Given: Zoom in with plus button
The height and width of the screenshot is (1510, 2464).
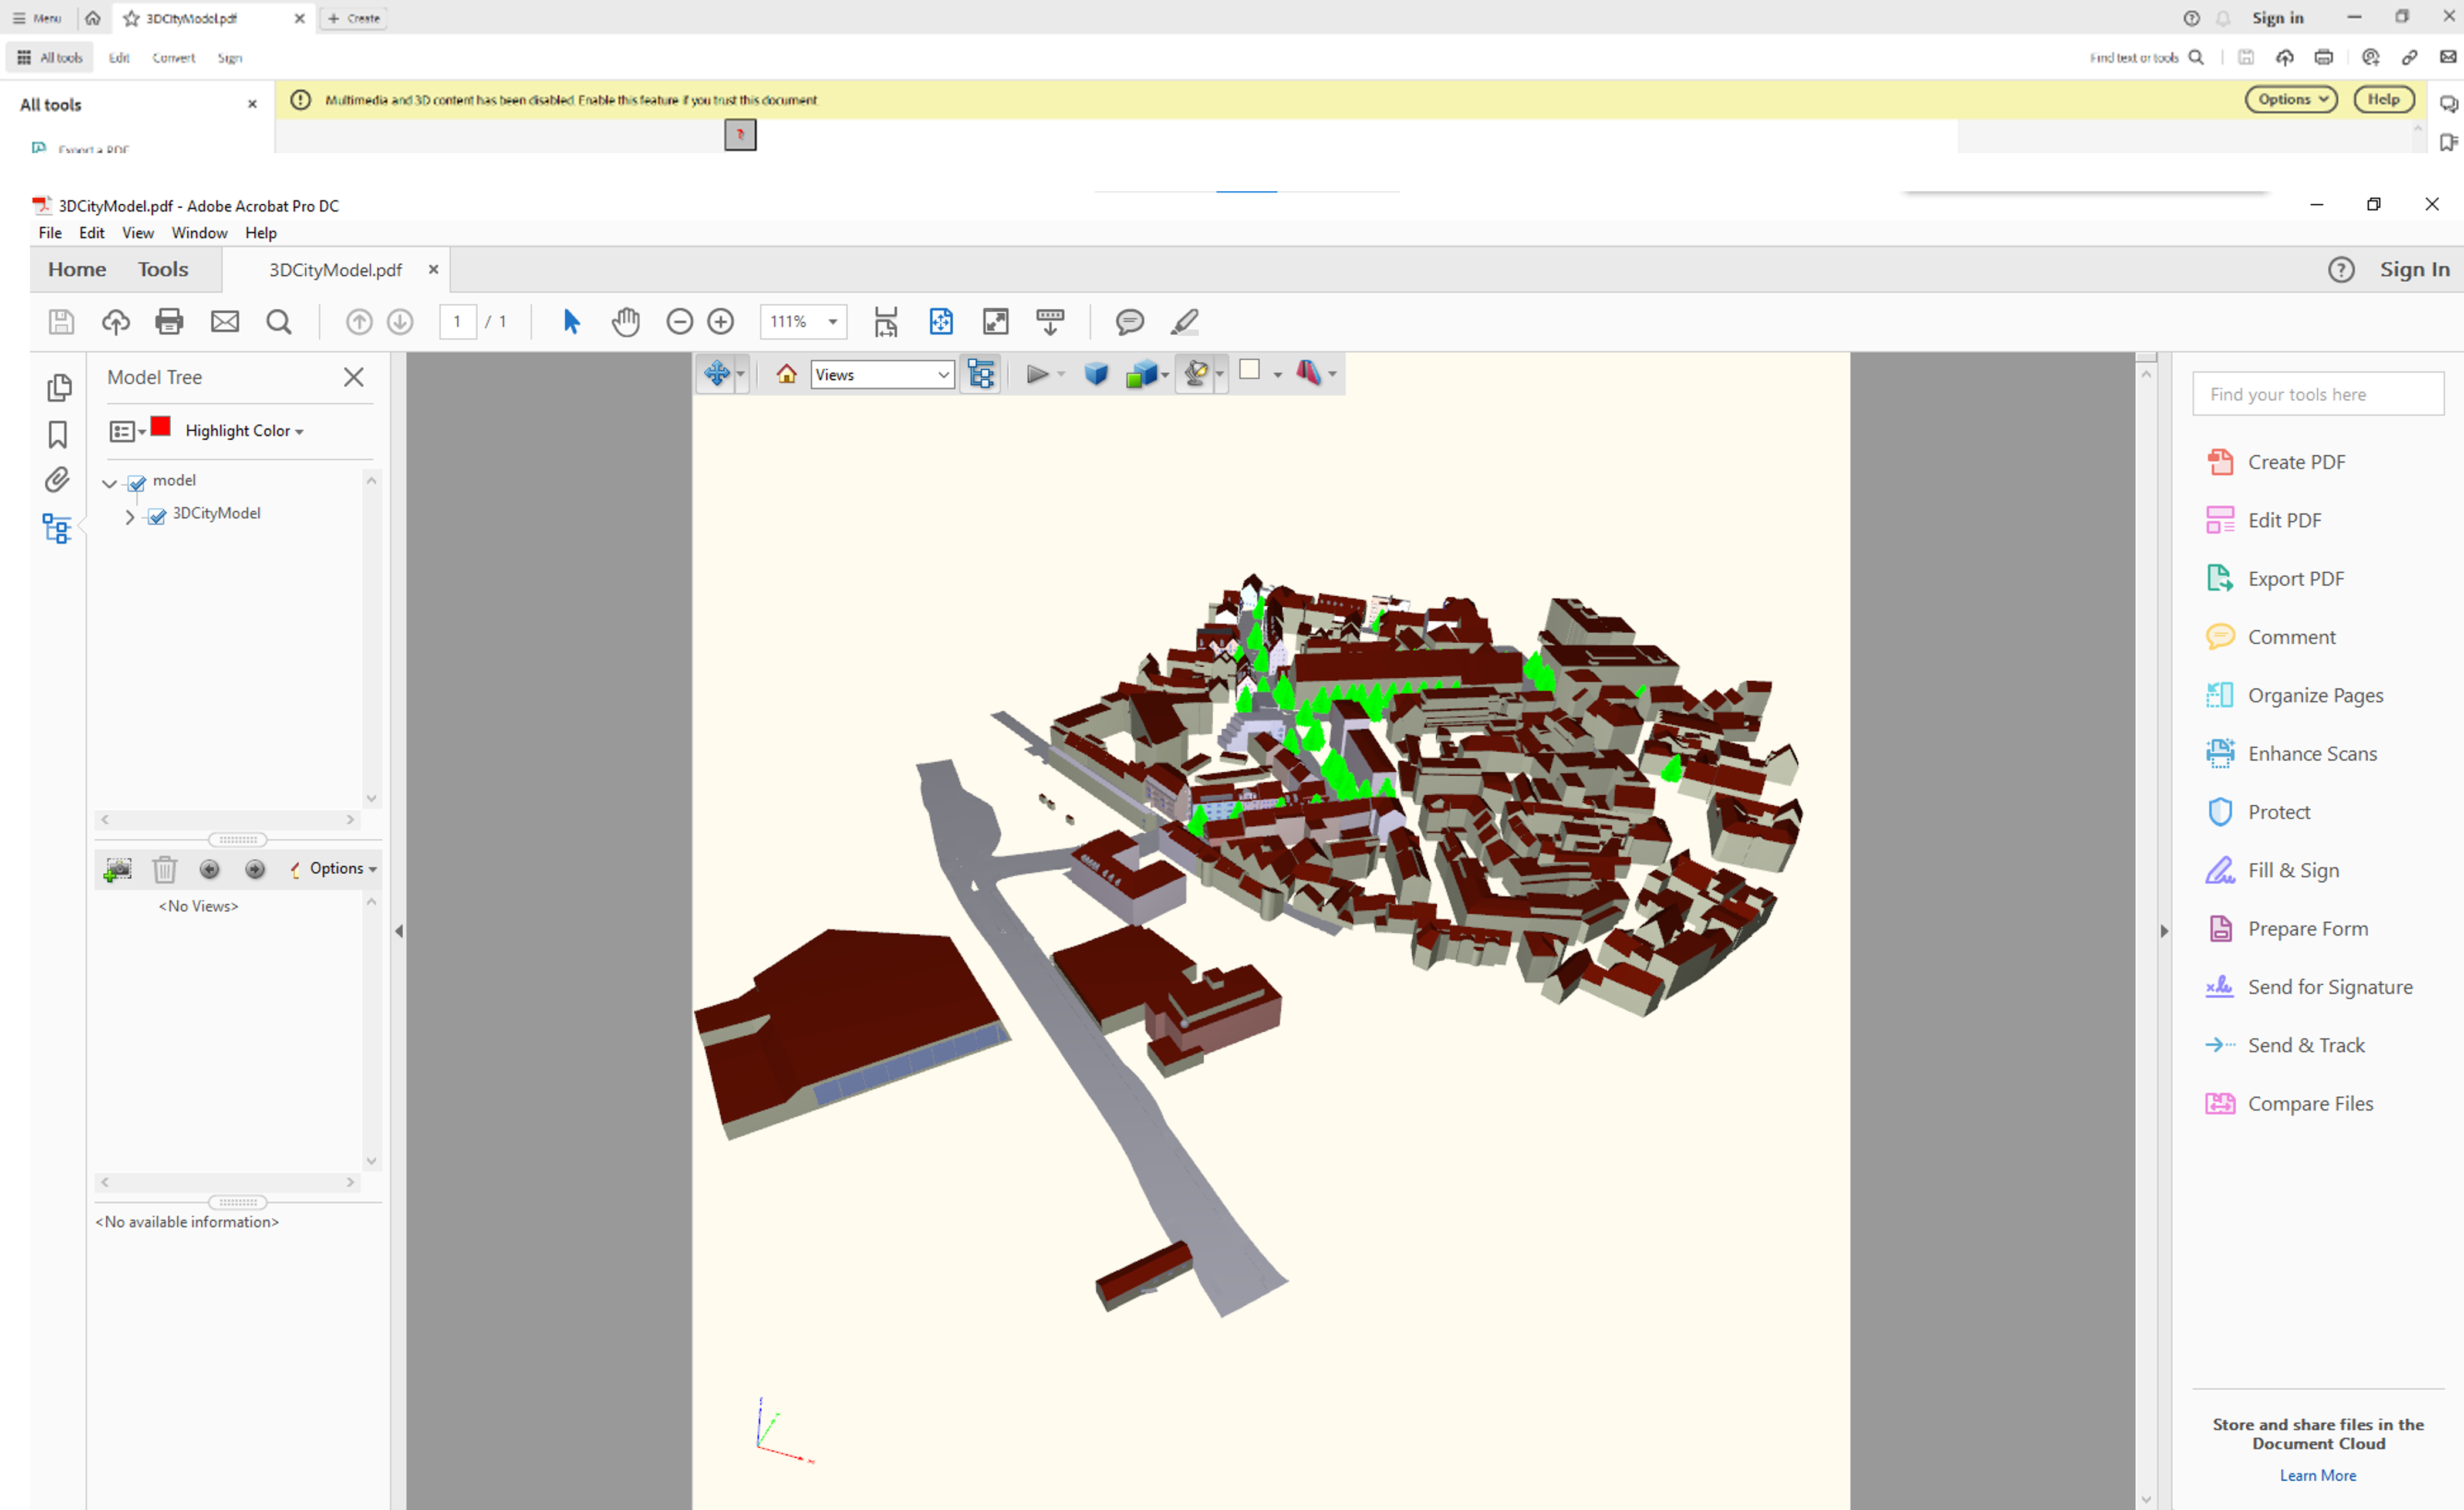Looking at the screenshot, I should coord(721,321).
